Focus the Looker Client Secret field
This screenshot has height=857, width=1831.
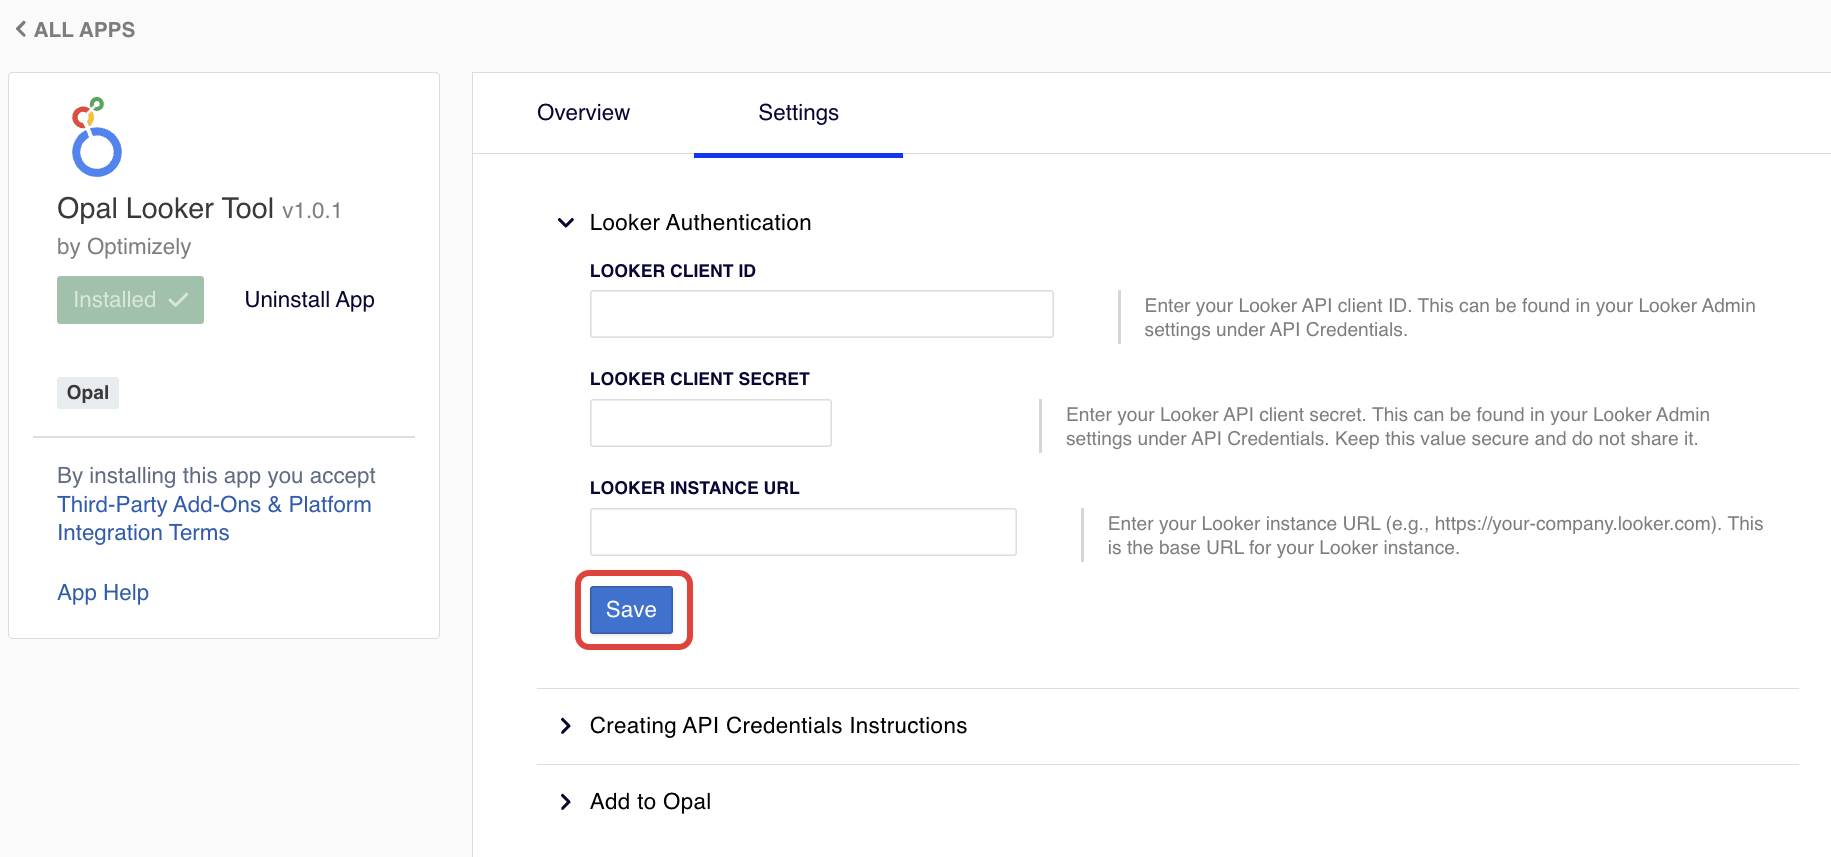point(710,423)
